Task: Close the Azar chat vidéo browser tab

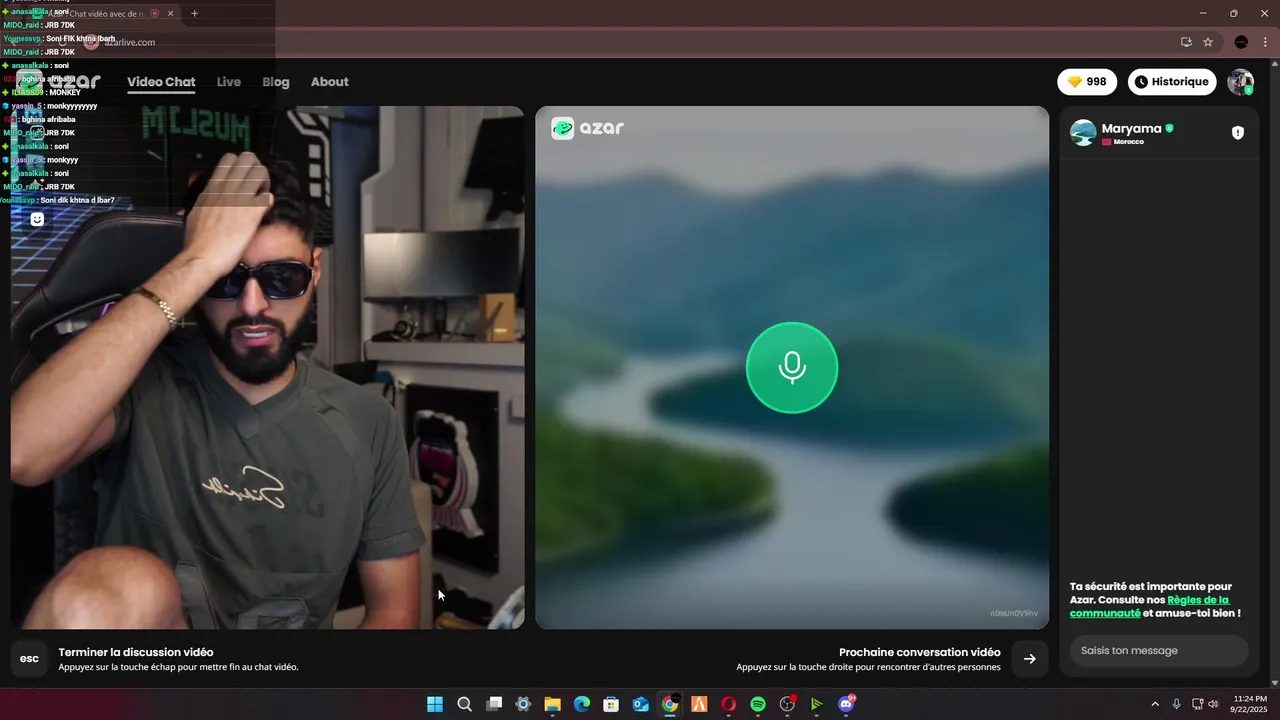Action: 170,13
